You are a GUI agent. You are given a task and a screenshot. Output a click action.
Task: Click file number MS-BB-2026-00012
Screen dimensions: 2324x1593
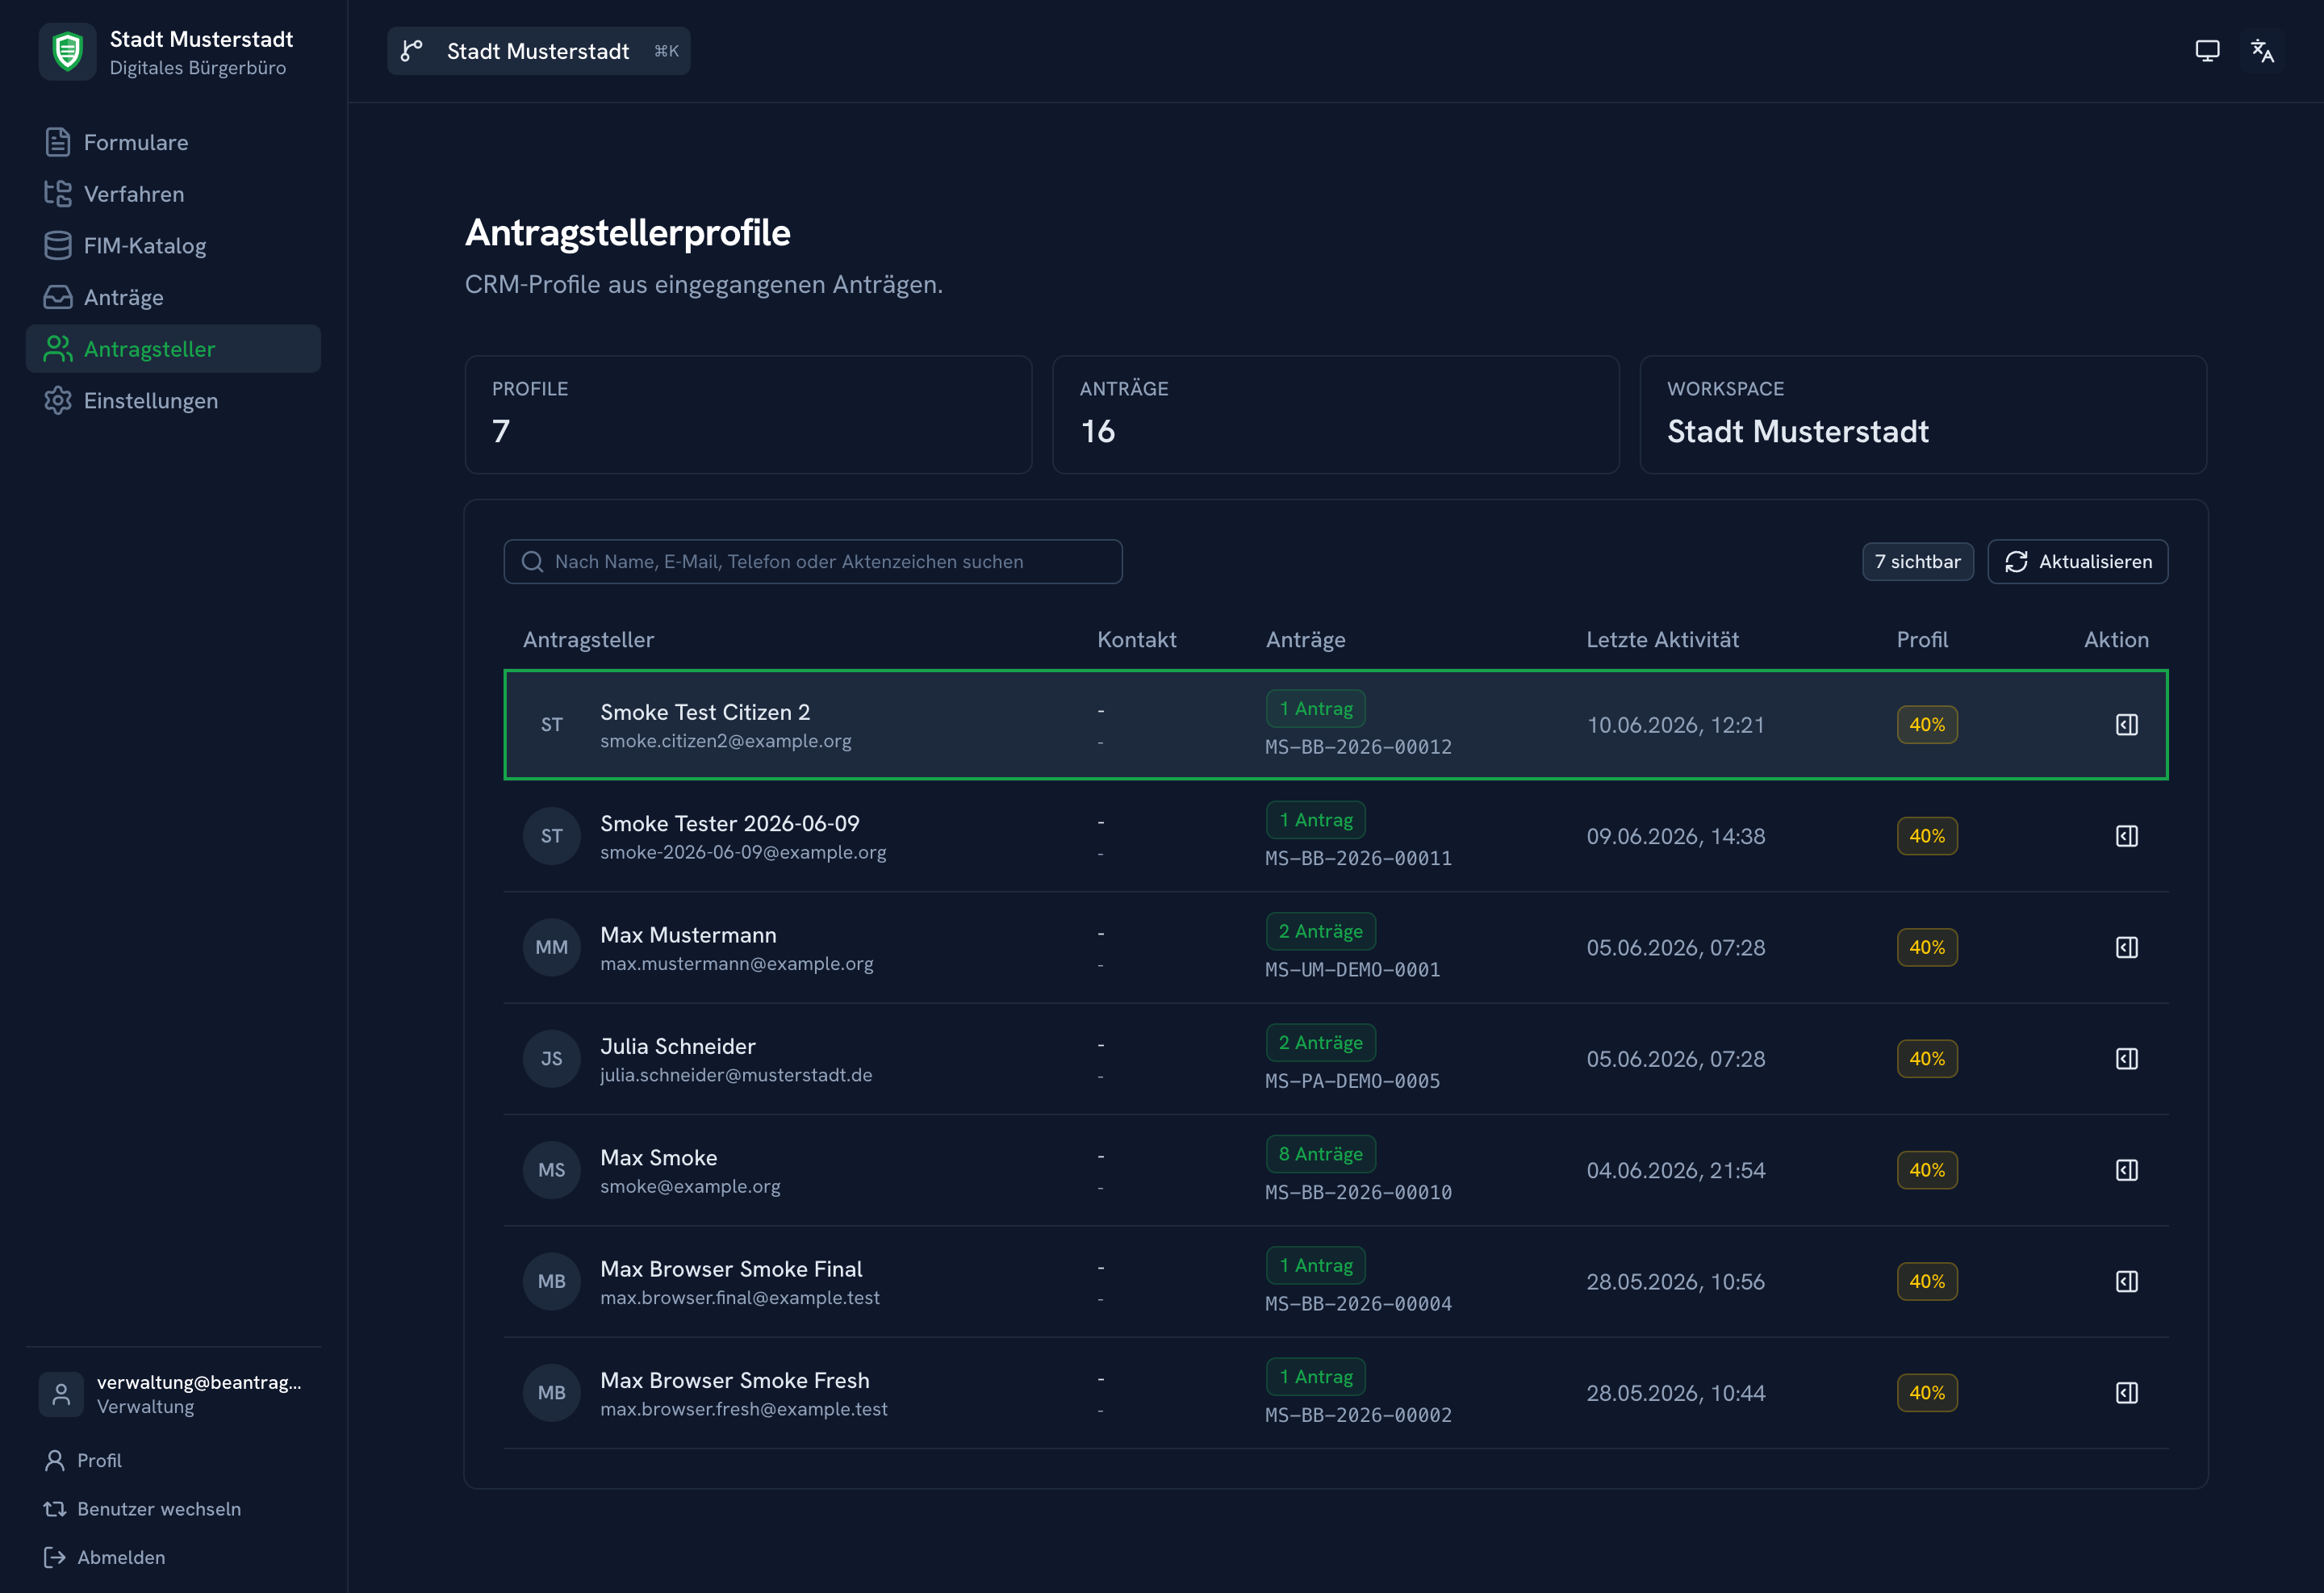click(1358, 747)
